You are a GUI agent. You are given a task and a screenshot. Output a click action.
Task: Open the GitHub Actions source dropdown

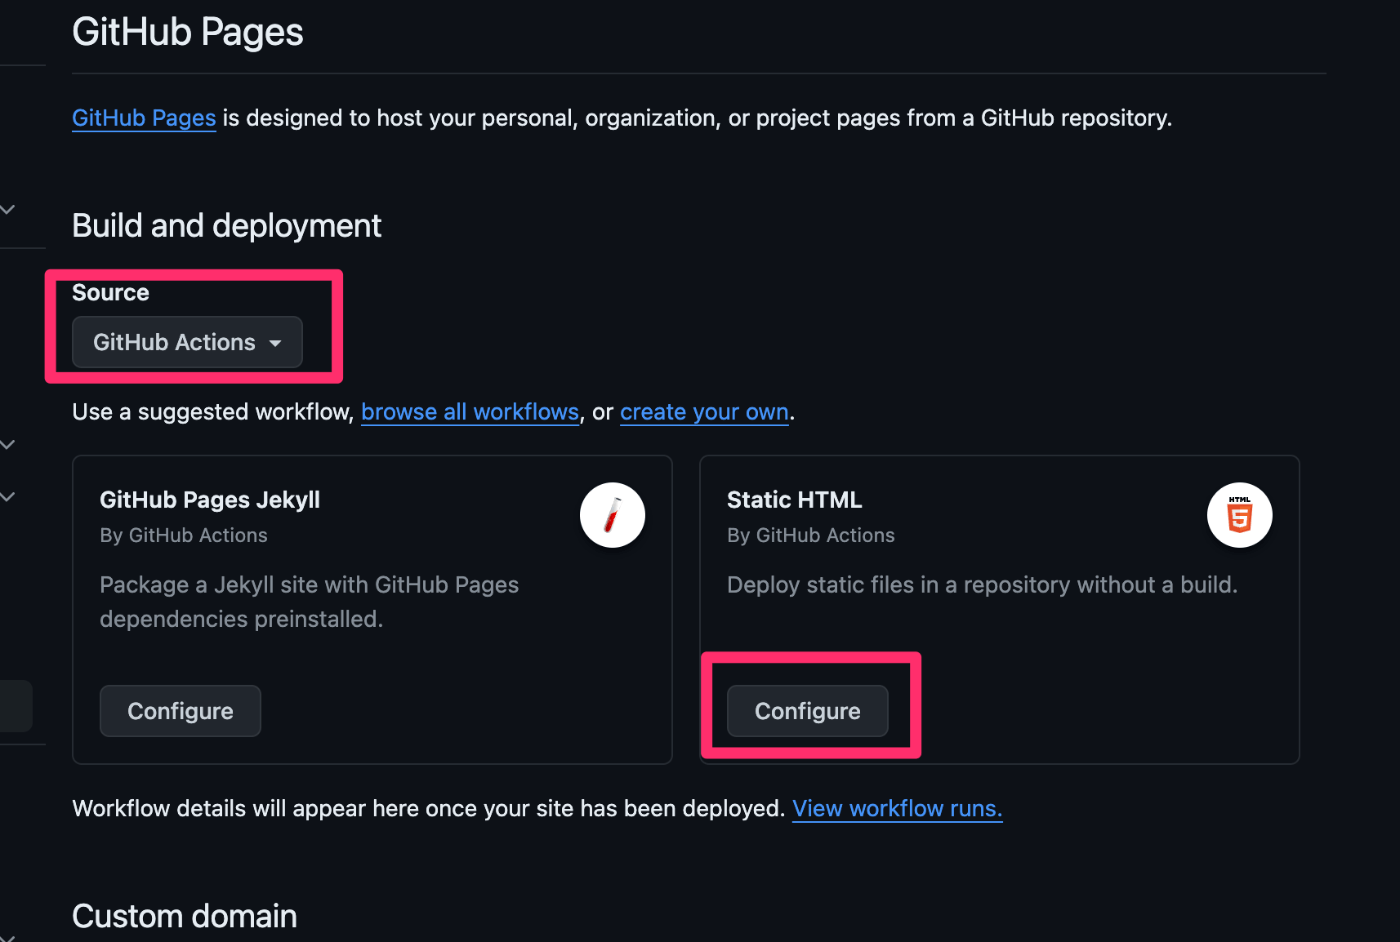(187, 342)
